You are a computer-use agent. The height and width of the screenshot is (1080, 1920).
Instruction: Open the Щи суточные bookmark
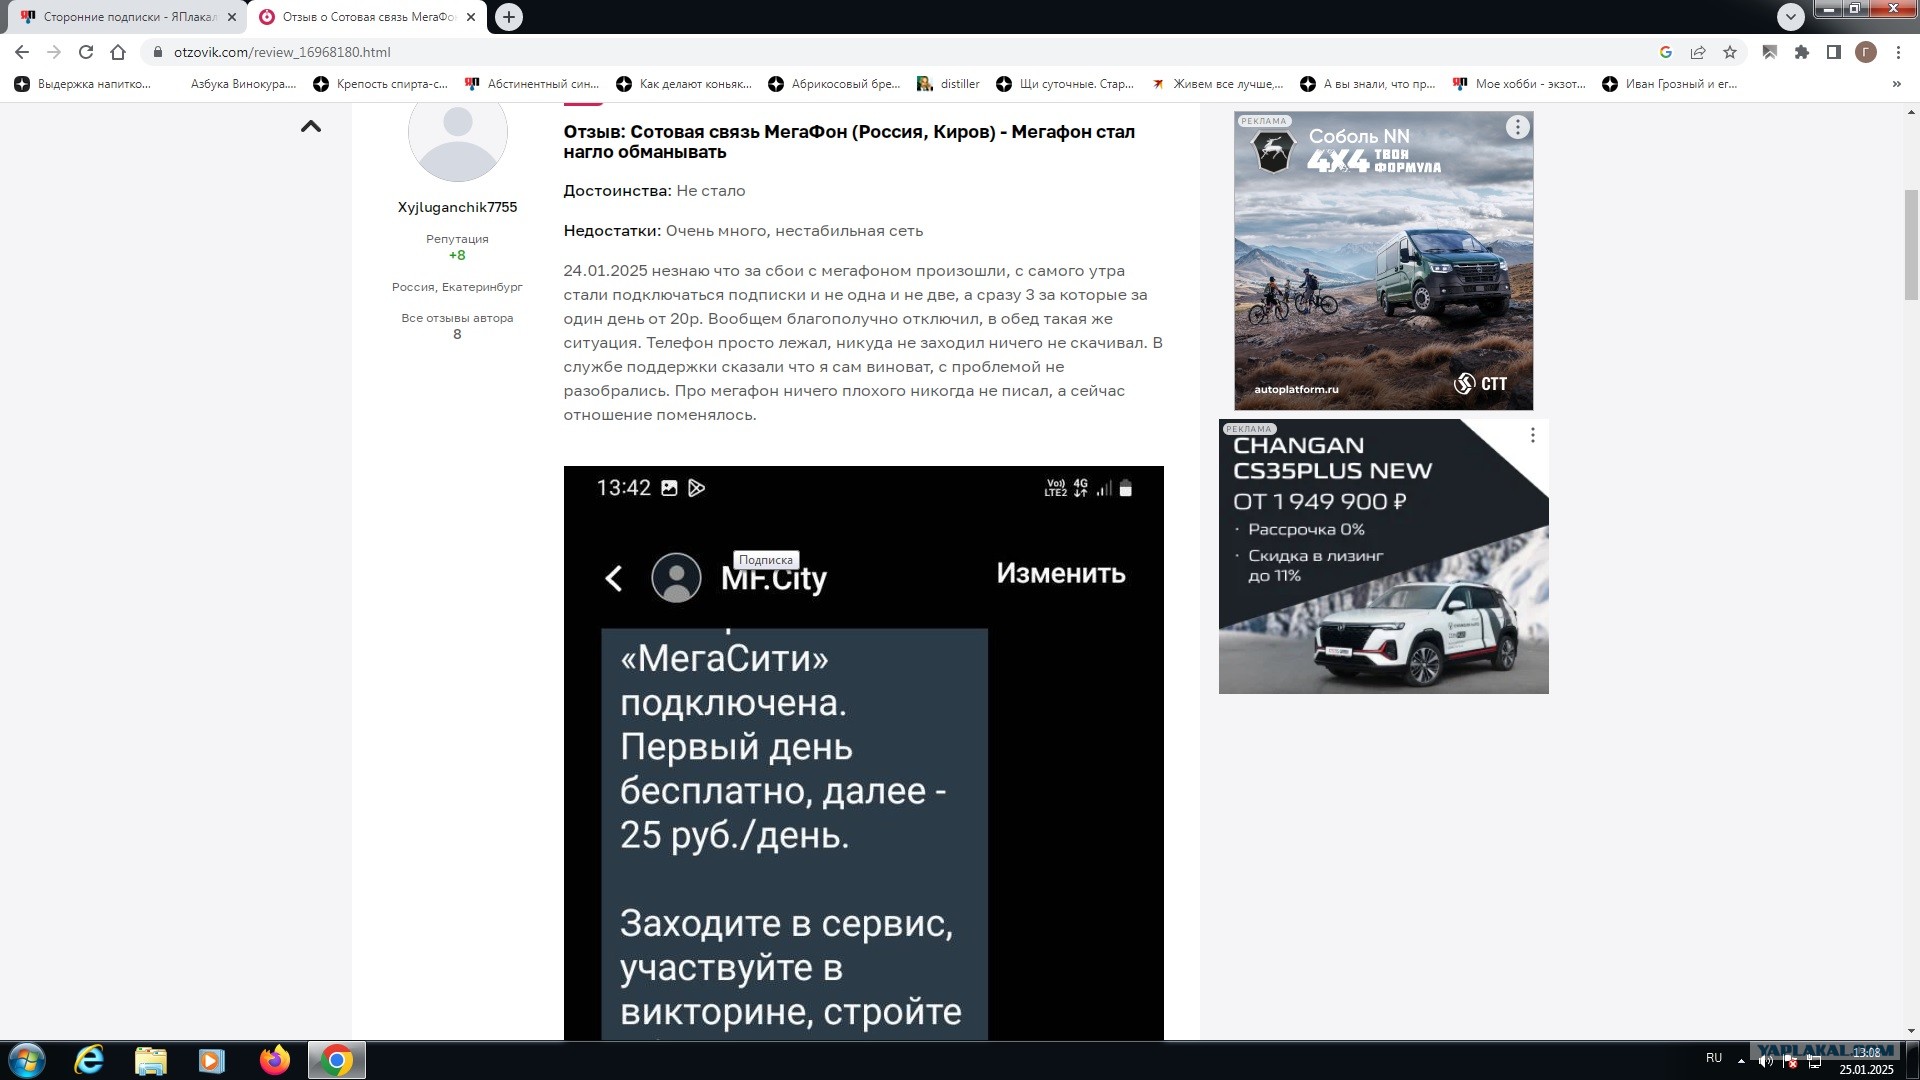(x=1066, y=84)
